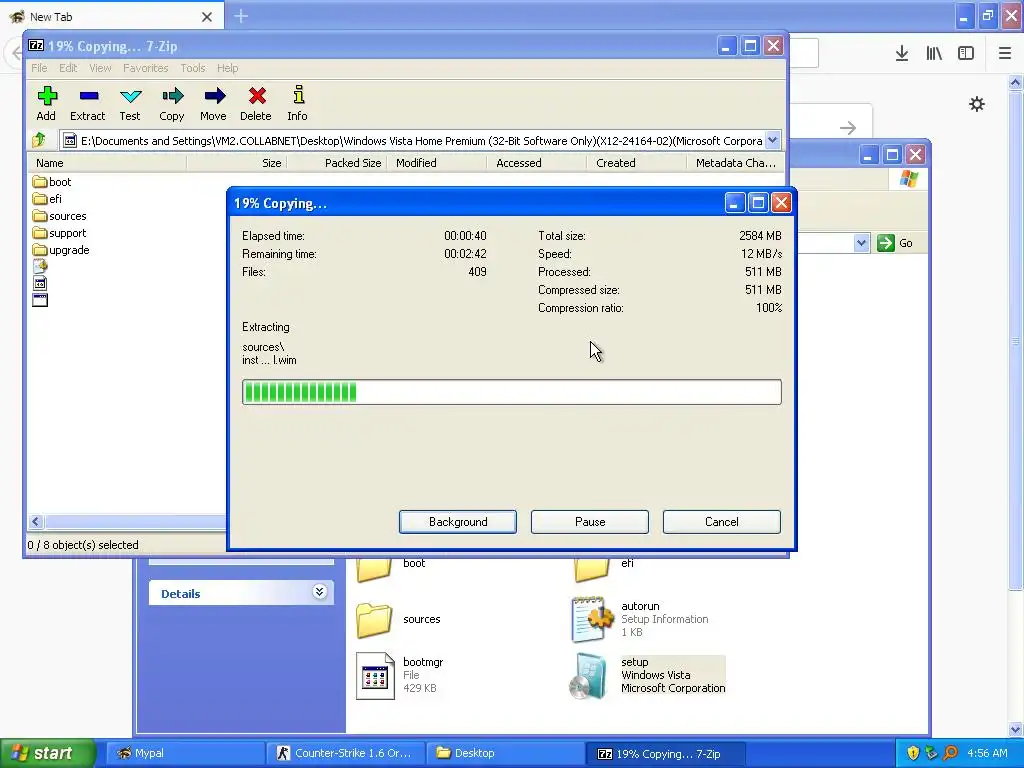Screen dimensions: 1024x768
Task: Click the New Tab page settings gear
Action: pyautogui.click(x=977, y=104)
